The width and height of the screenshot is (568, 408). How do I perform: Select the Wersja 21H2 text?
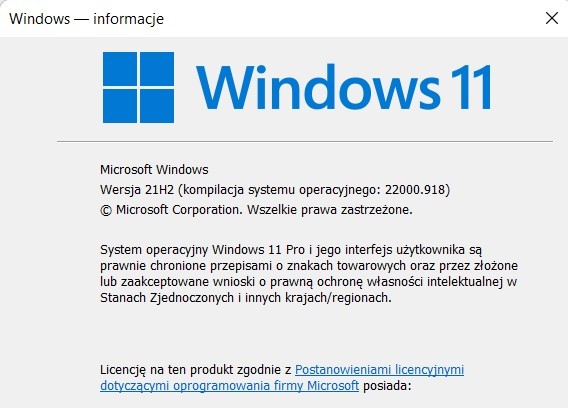[137, 190]
